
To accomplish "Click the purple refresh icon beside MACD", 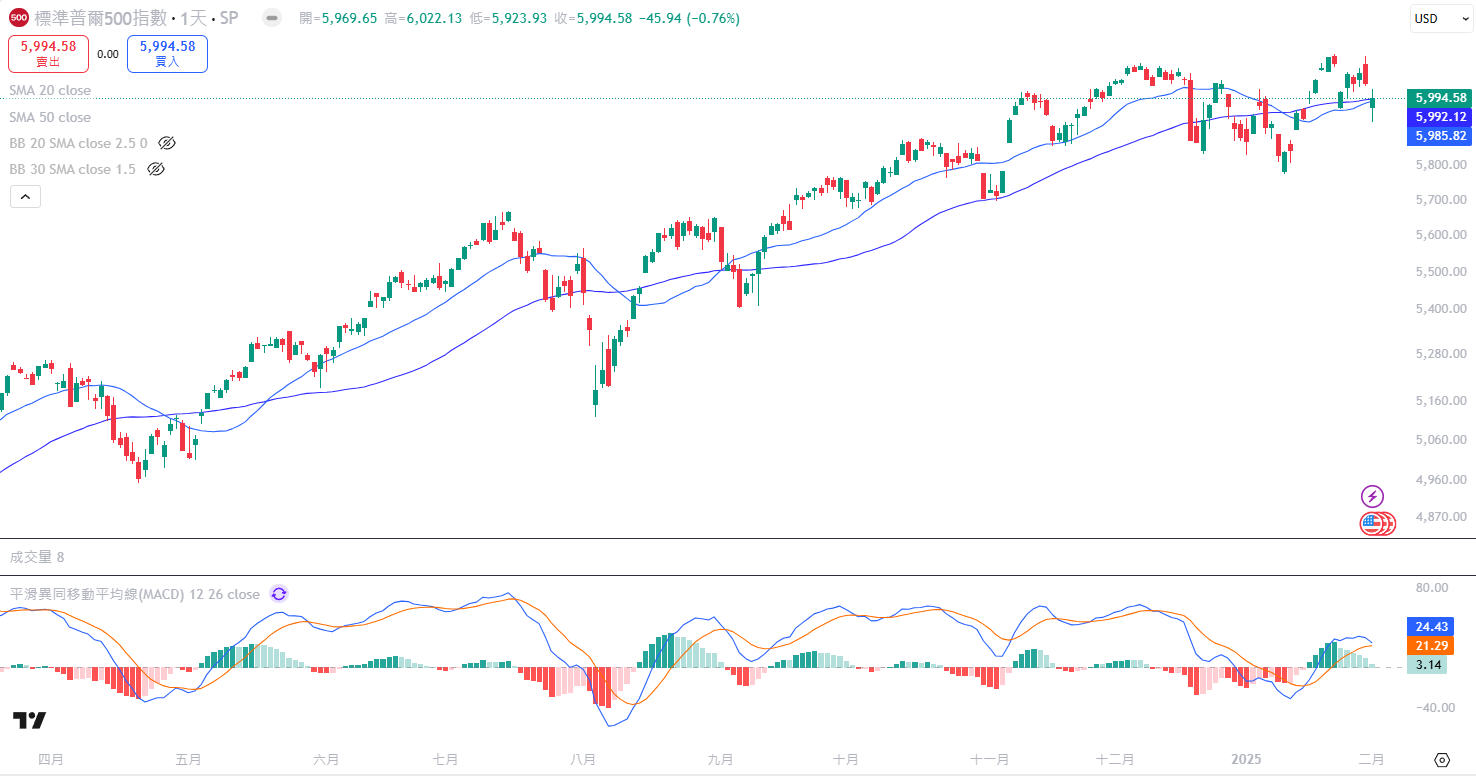I will [279, 594].
